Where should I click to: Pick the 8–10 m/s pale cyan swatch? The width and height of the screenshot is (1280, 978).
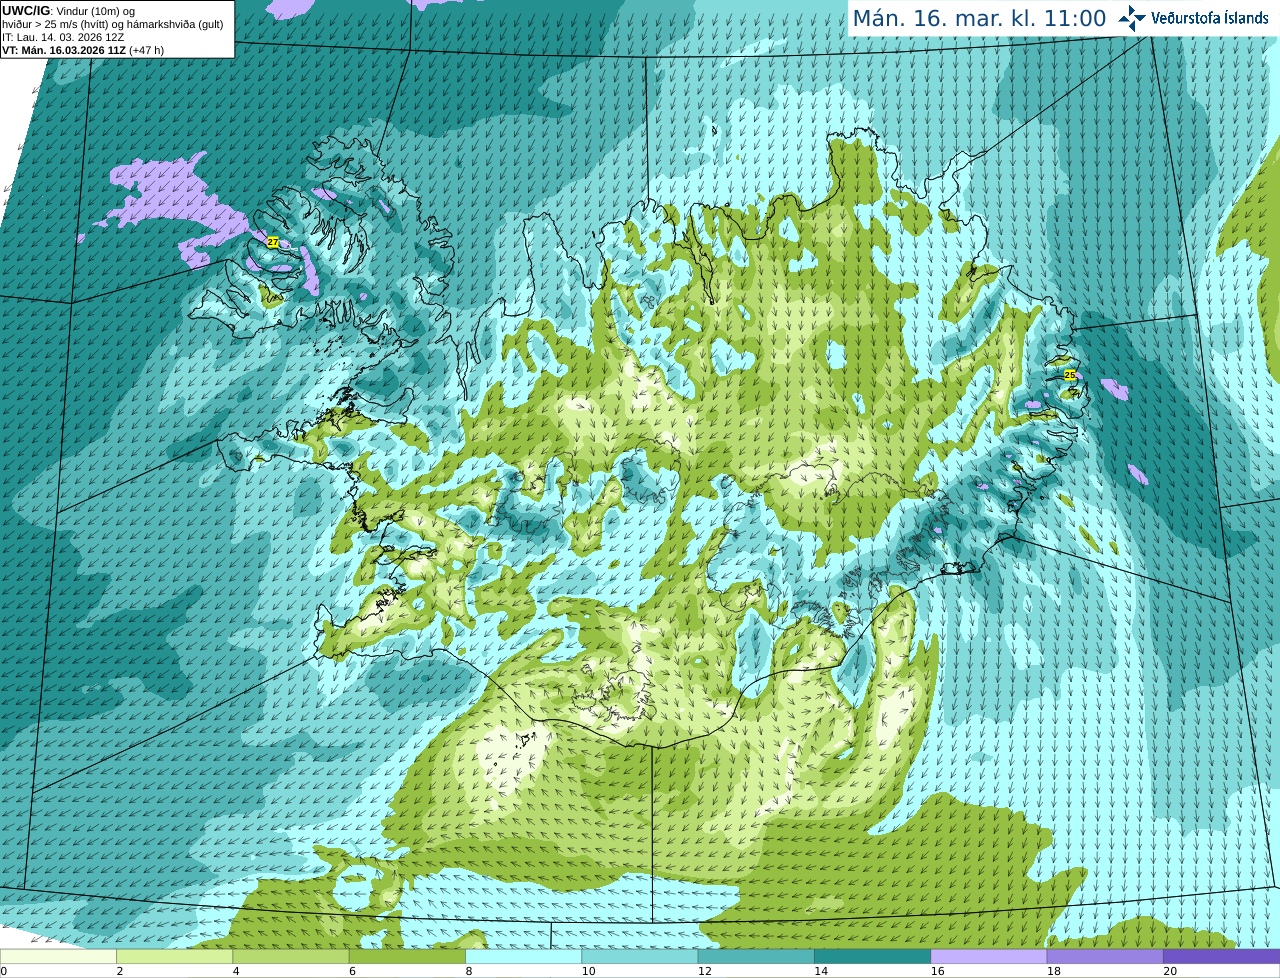tap(524, 956)
